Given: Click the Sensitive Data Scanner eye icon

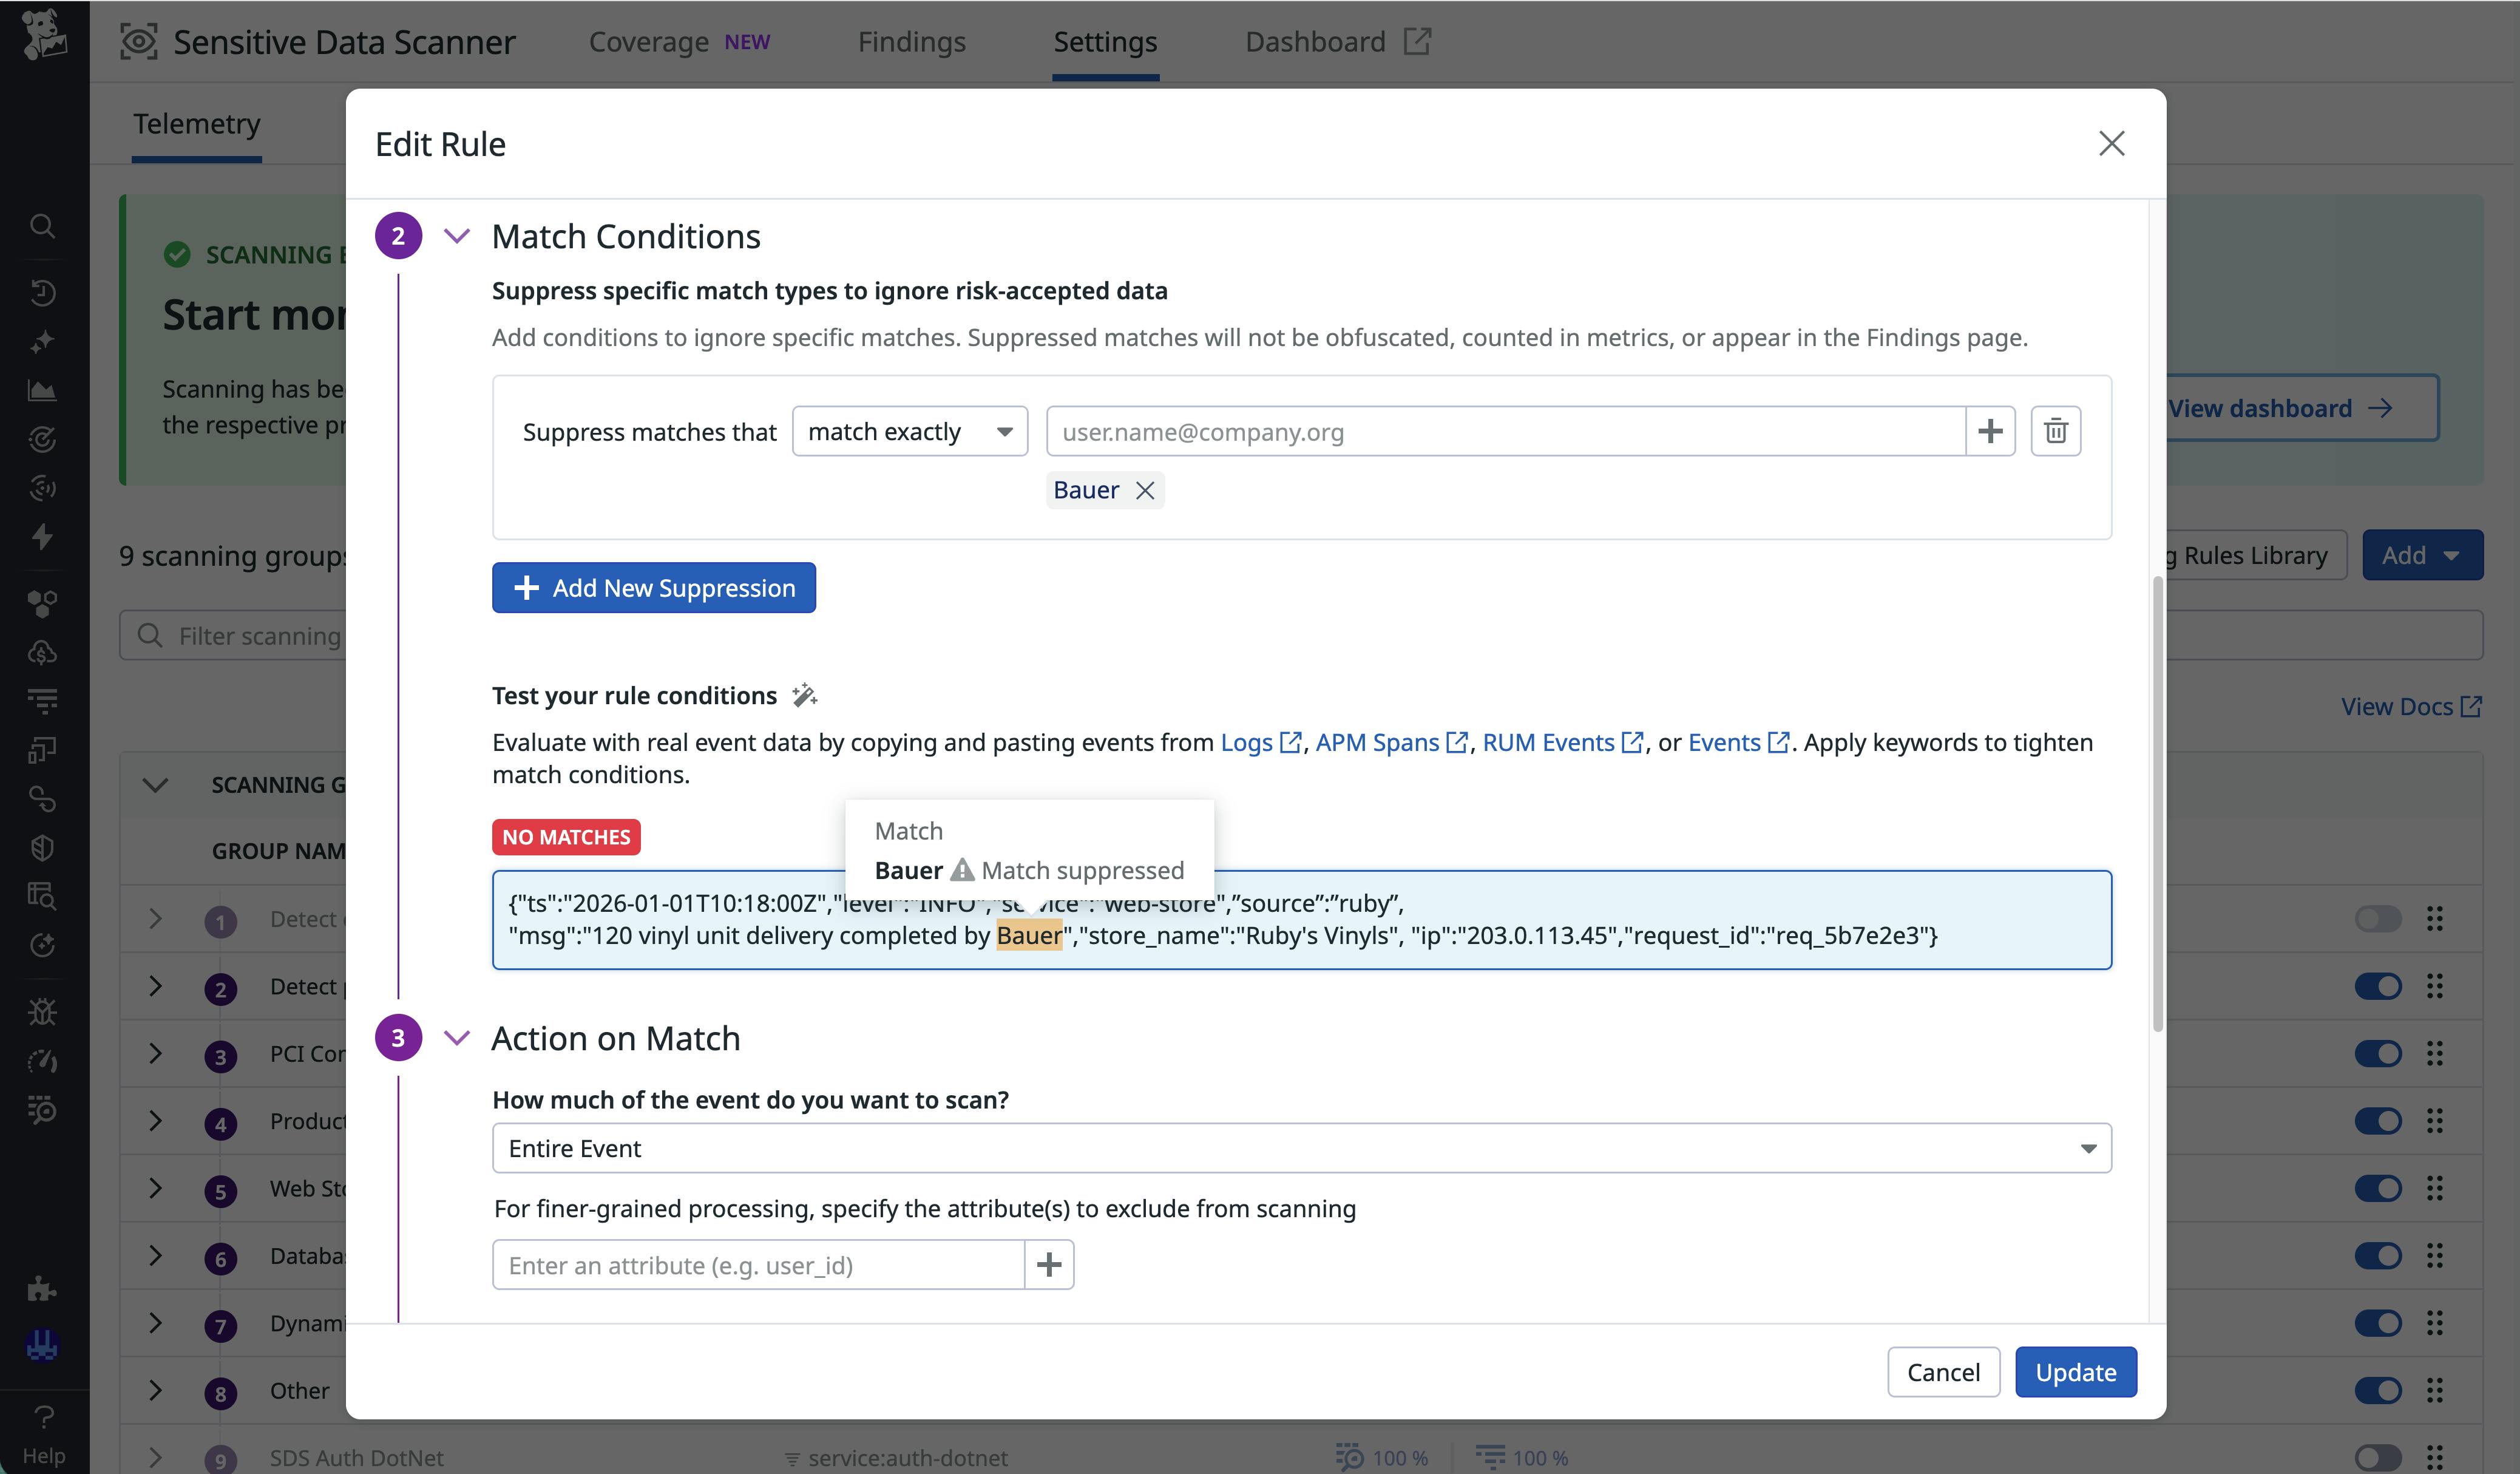Looking at the screenshot, I should [139, 42].
